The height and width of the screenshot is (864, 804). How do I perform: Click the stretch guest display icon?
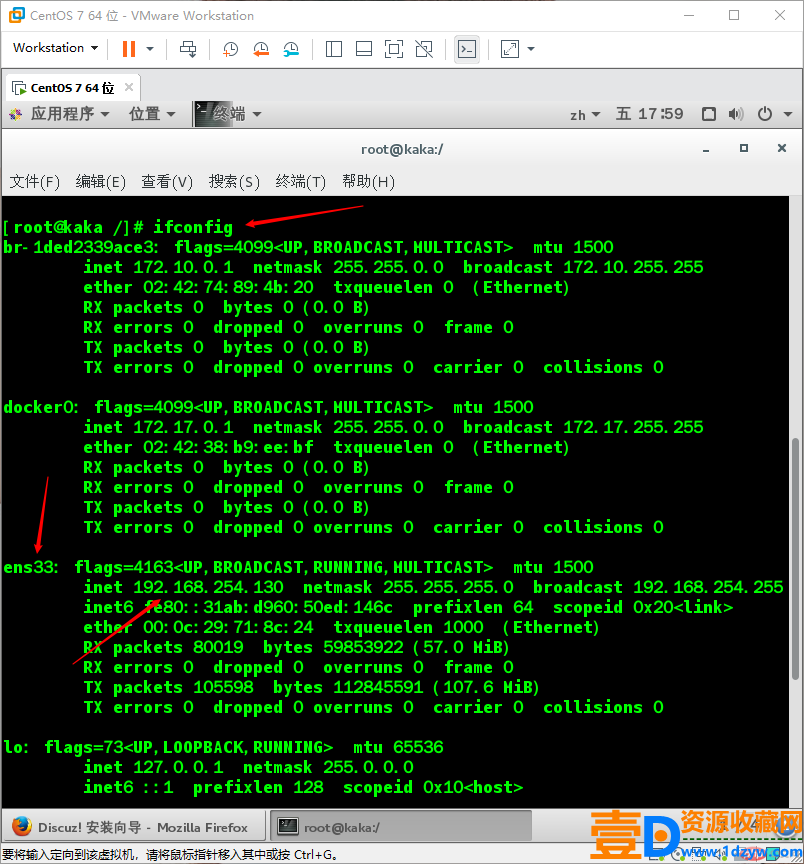510,49
